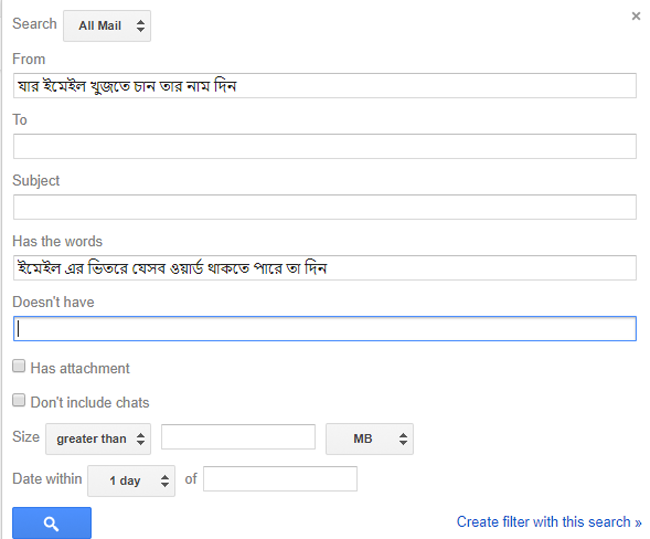Image resolution: width=650 pixels, height=539 pixels.
Task: Enable the Has attachment checkbox
Action: coord(19,368)
